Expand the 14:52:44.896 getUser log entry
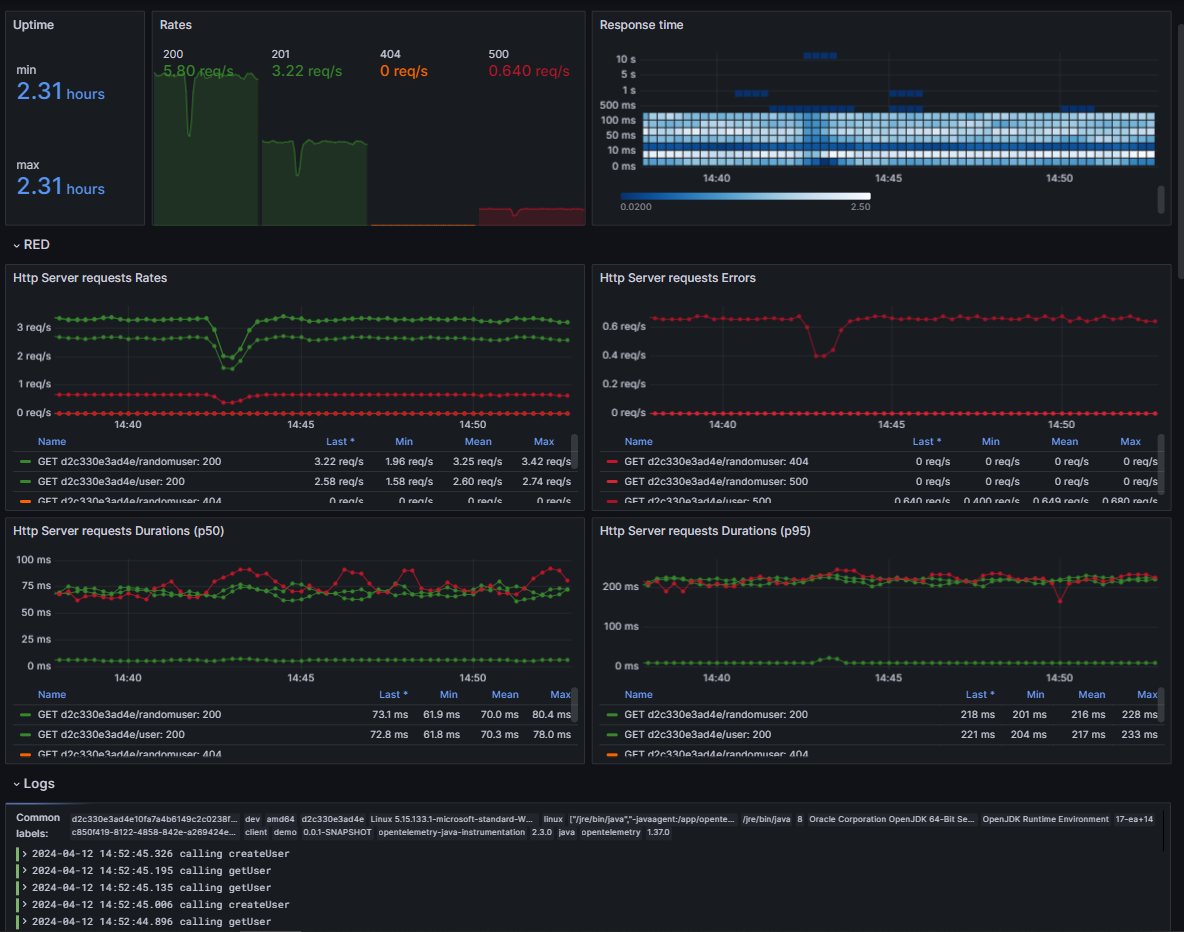The width and height of the screenshot is (1184, 932). [x=24, y=921]
